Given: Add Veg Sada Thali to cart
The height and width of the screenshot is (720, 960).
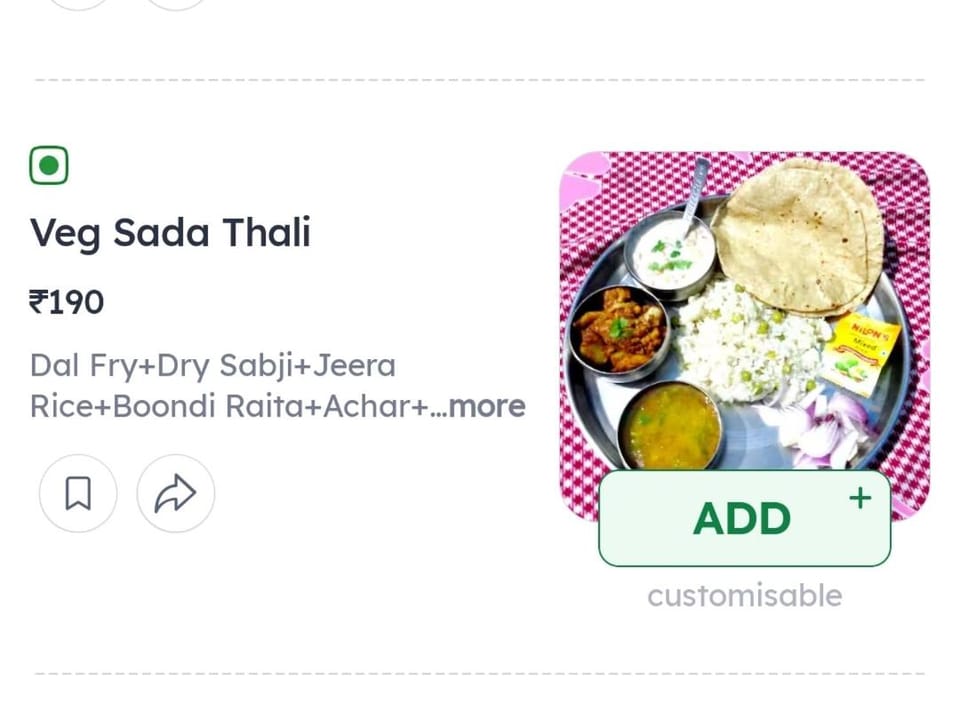Looking at the screenshot, I should point(744,519).
